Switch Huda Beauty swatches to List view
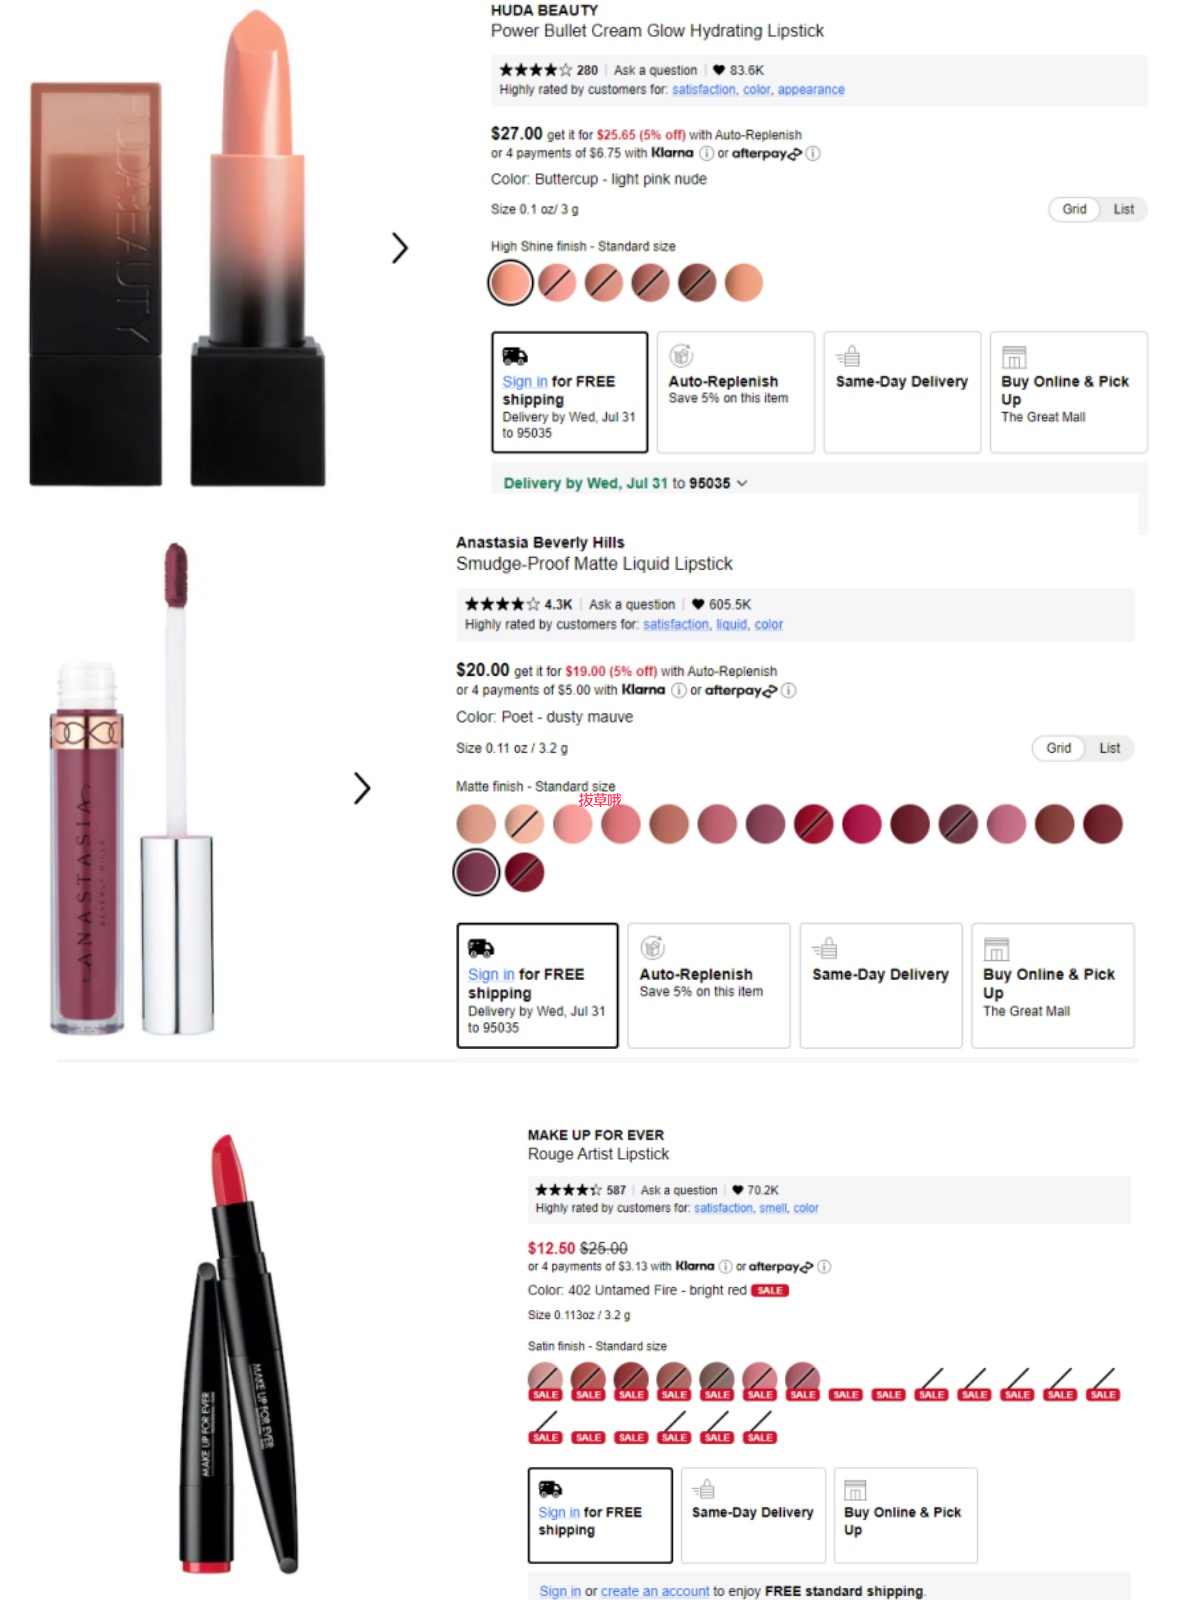 pos(1123,209)
